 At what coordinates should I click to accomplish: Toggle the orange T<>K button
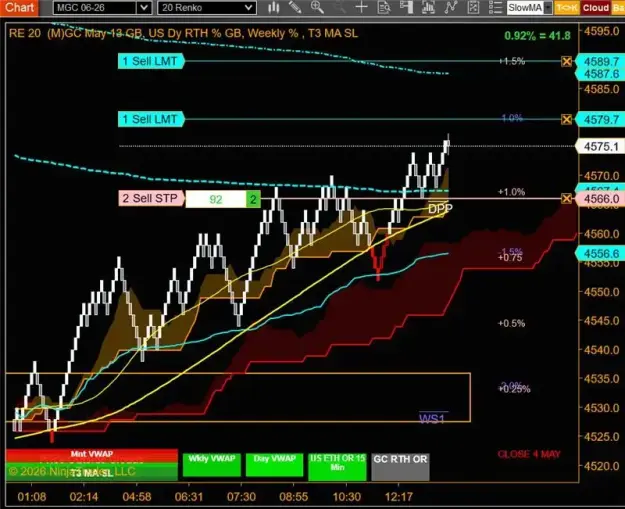567,8
